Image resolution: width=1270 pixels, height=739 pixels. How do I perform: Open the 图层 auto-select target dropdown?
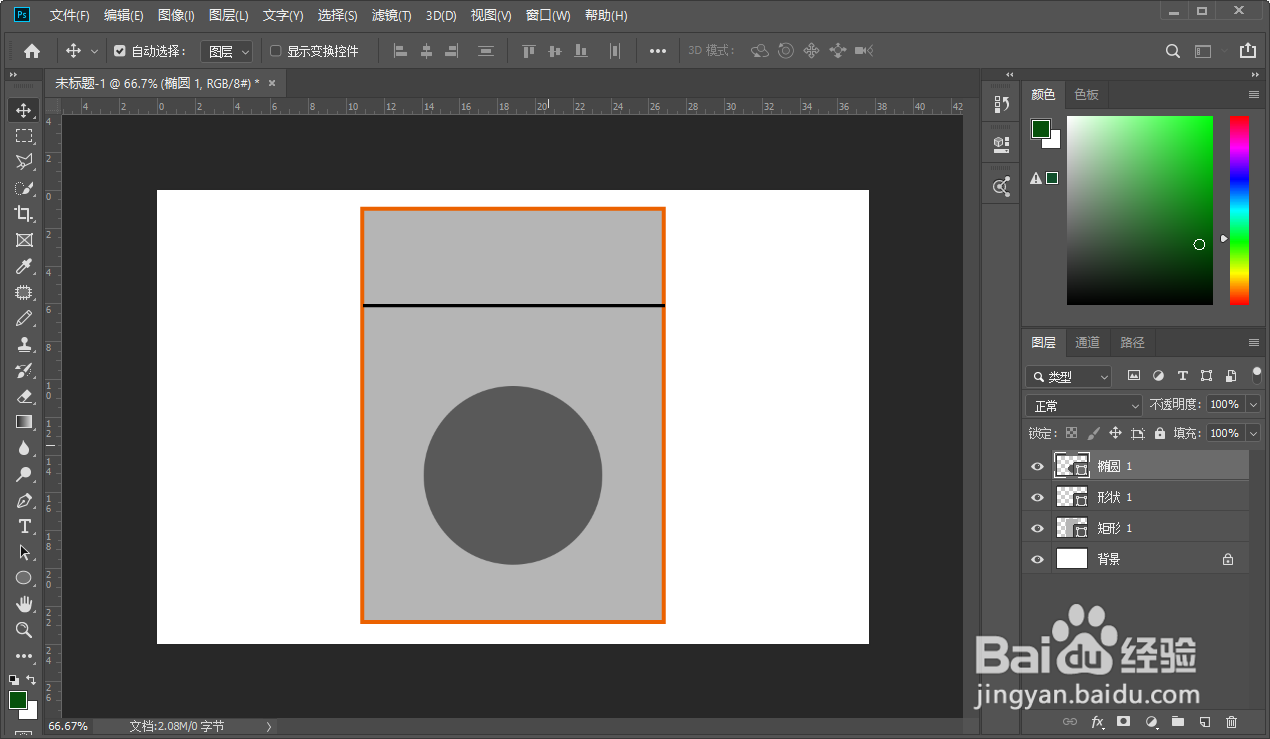click(x=227, y=51)
